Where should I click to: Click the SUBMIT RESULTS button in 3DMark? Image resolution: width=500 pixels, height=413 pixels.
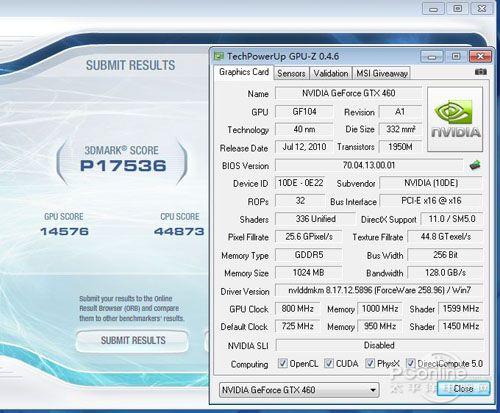point(133,341)
